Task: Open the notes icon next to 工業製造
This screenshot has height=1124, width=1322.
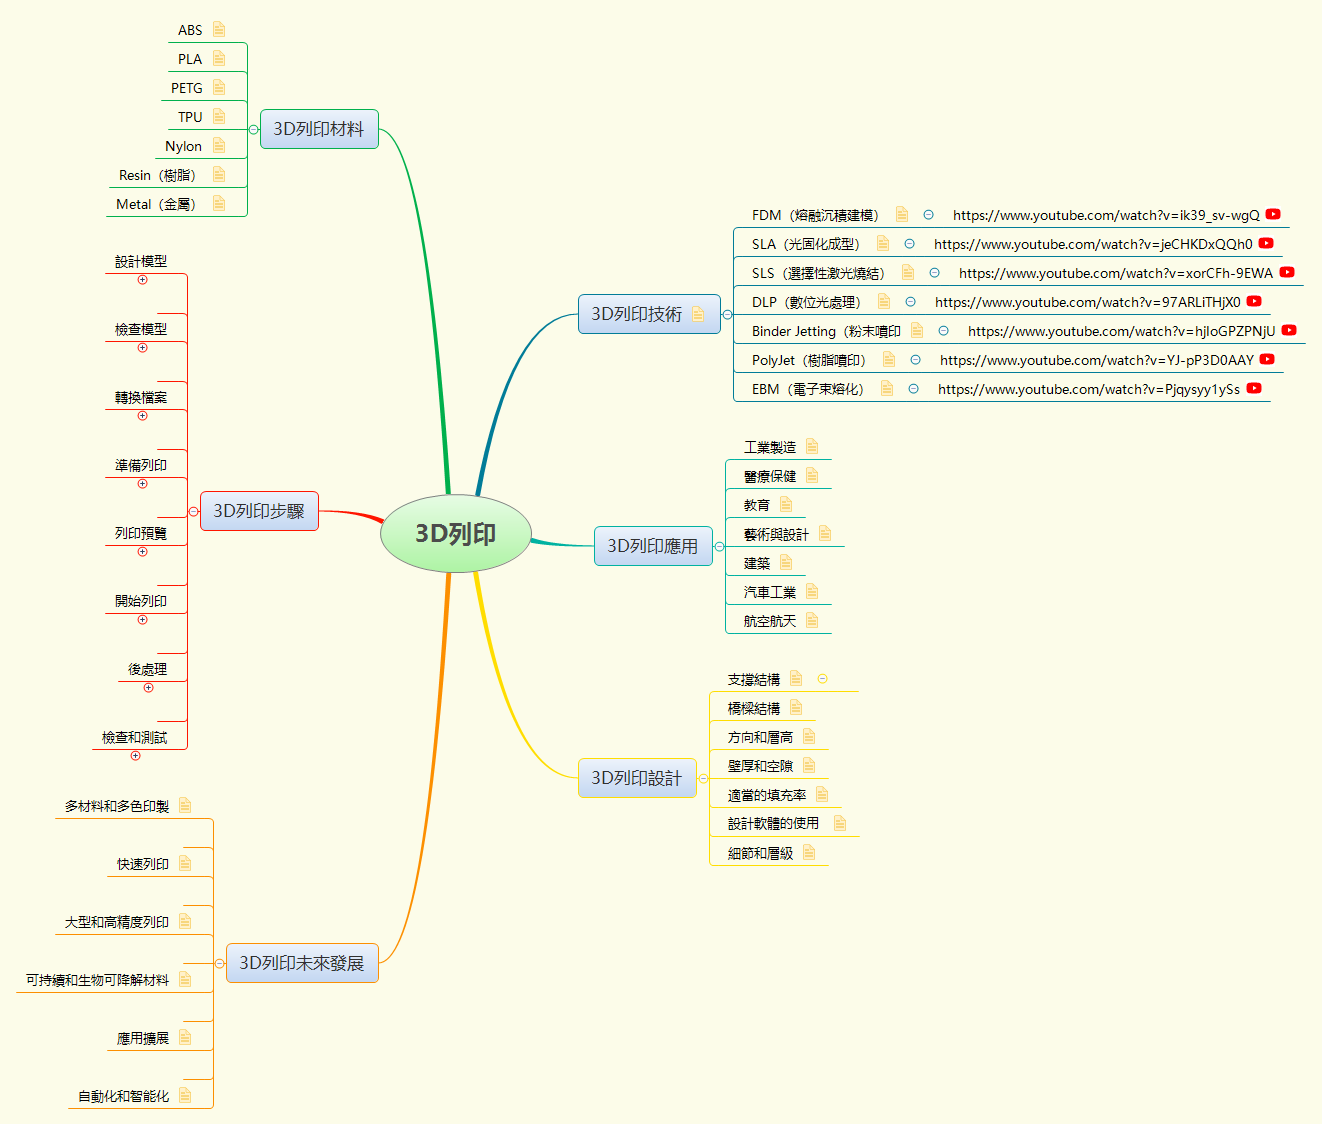Action: pos(811,445)
